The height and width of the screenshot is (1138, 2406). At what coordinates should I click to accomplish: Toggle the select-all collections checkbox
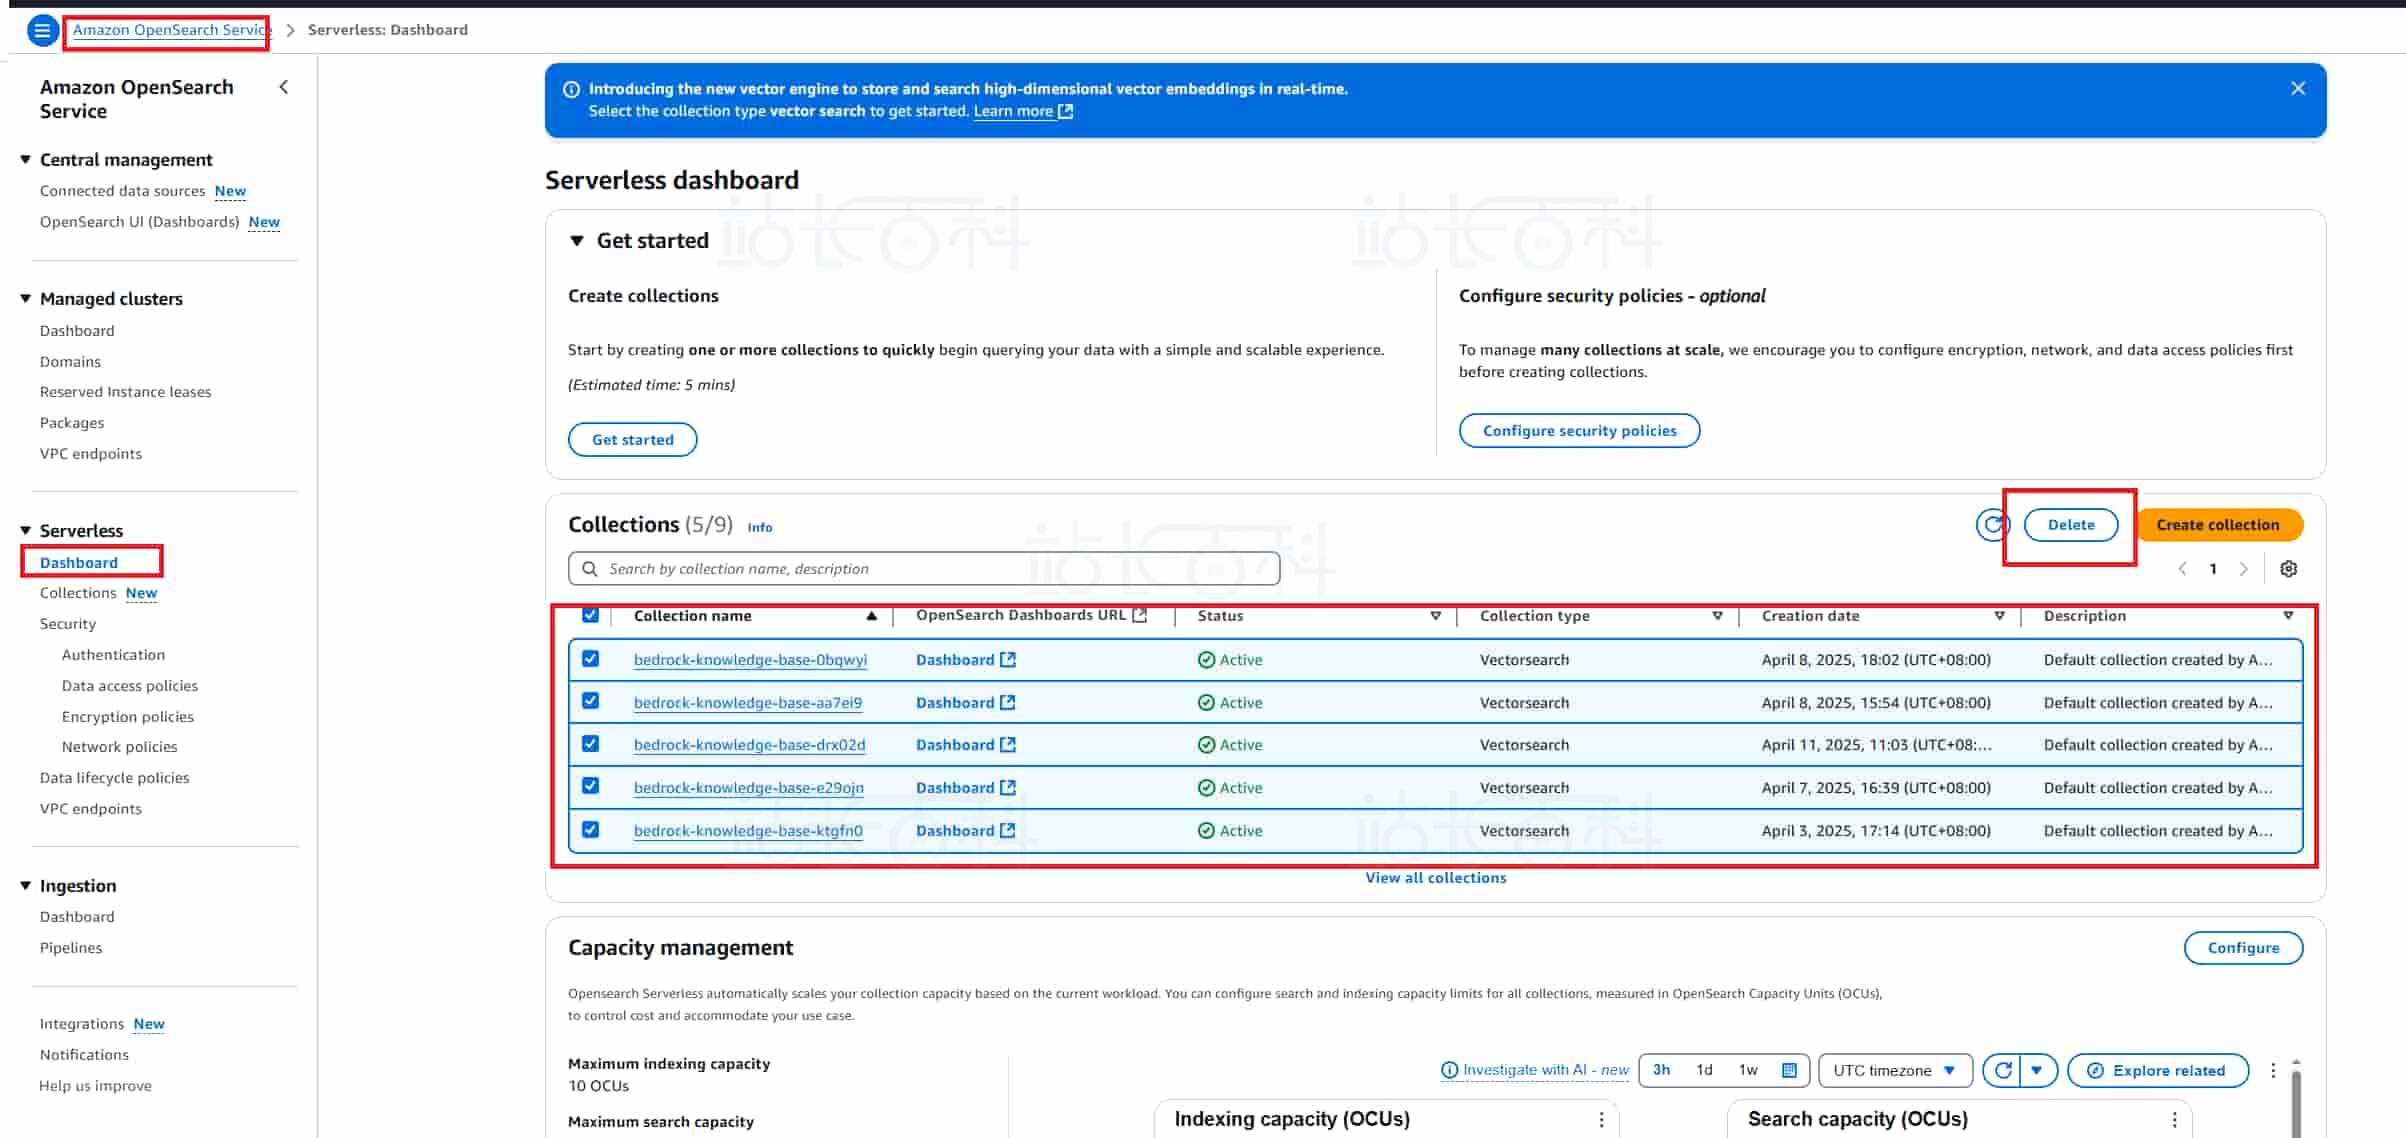pos(590,615)
